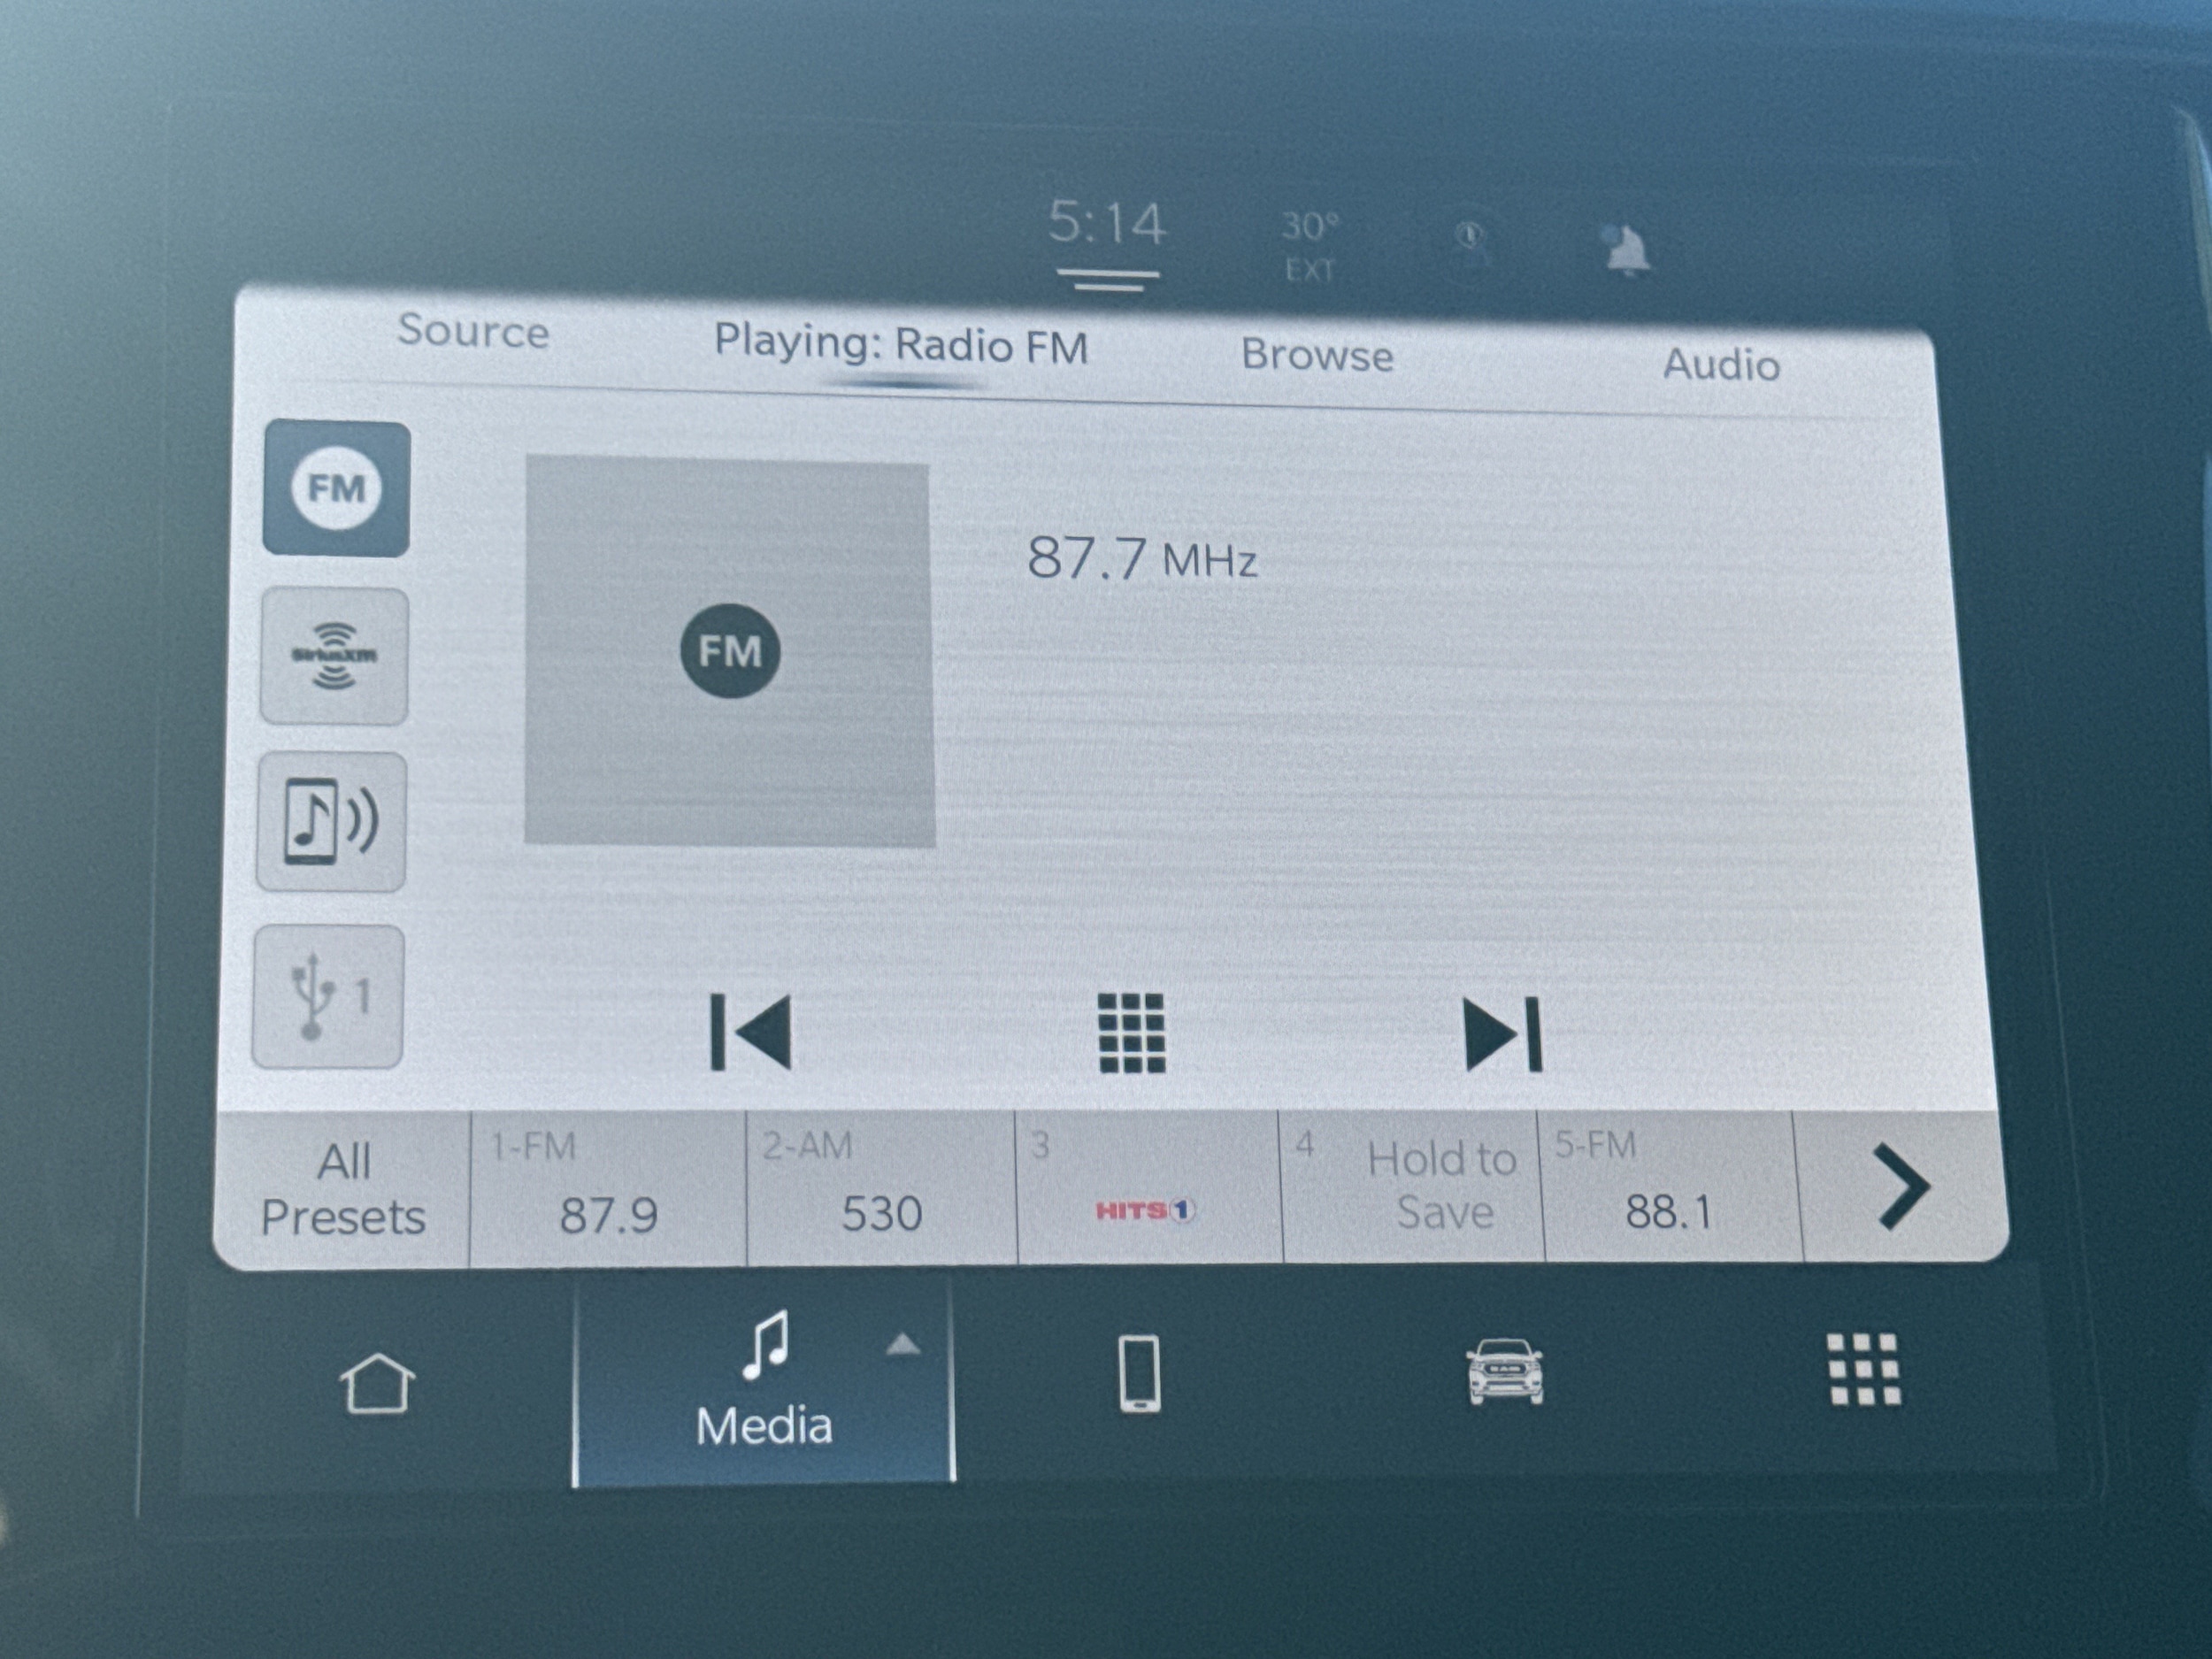Seek to next station
This screenshot has height=1659, width=2212.
(x=1502, y=1034)
